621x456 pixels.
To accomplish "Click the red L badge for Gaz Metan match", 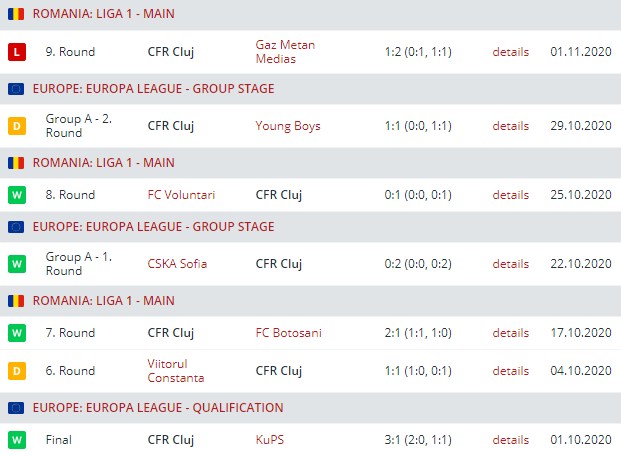I will [x=15, y=51].
